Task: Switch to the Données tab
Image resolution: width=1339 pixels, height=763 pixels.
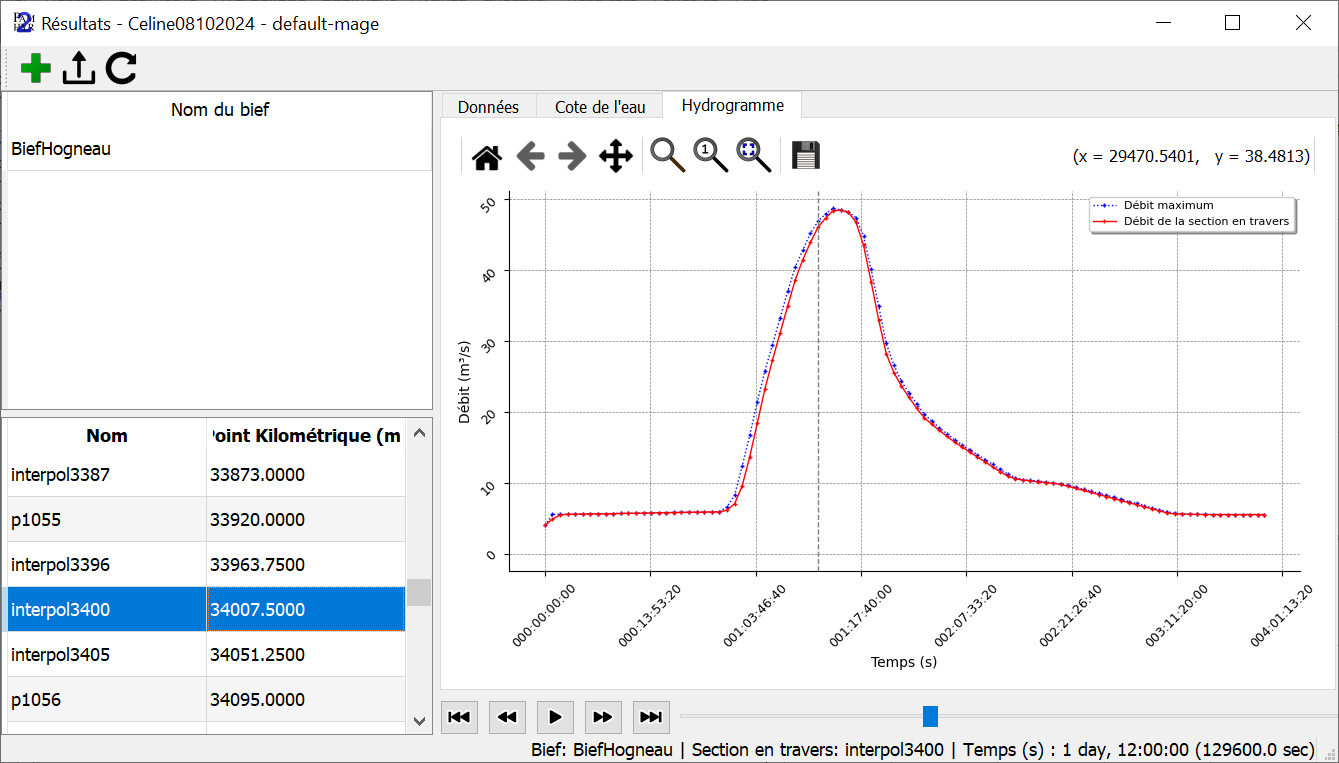Action: click(x=488, y=107)
